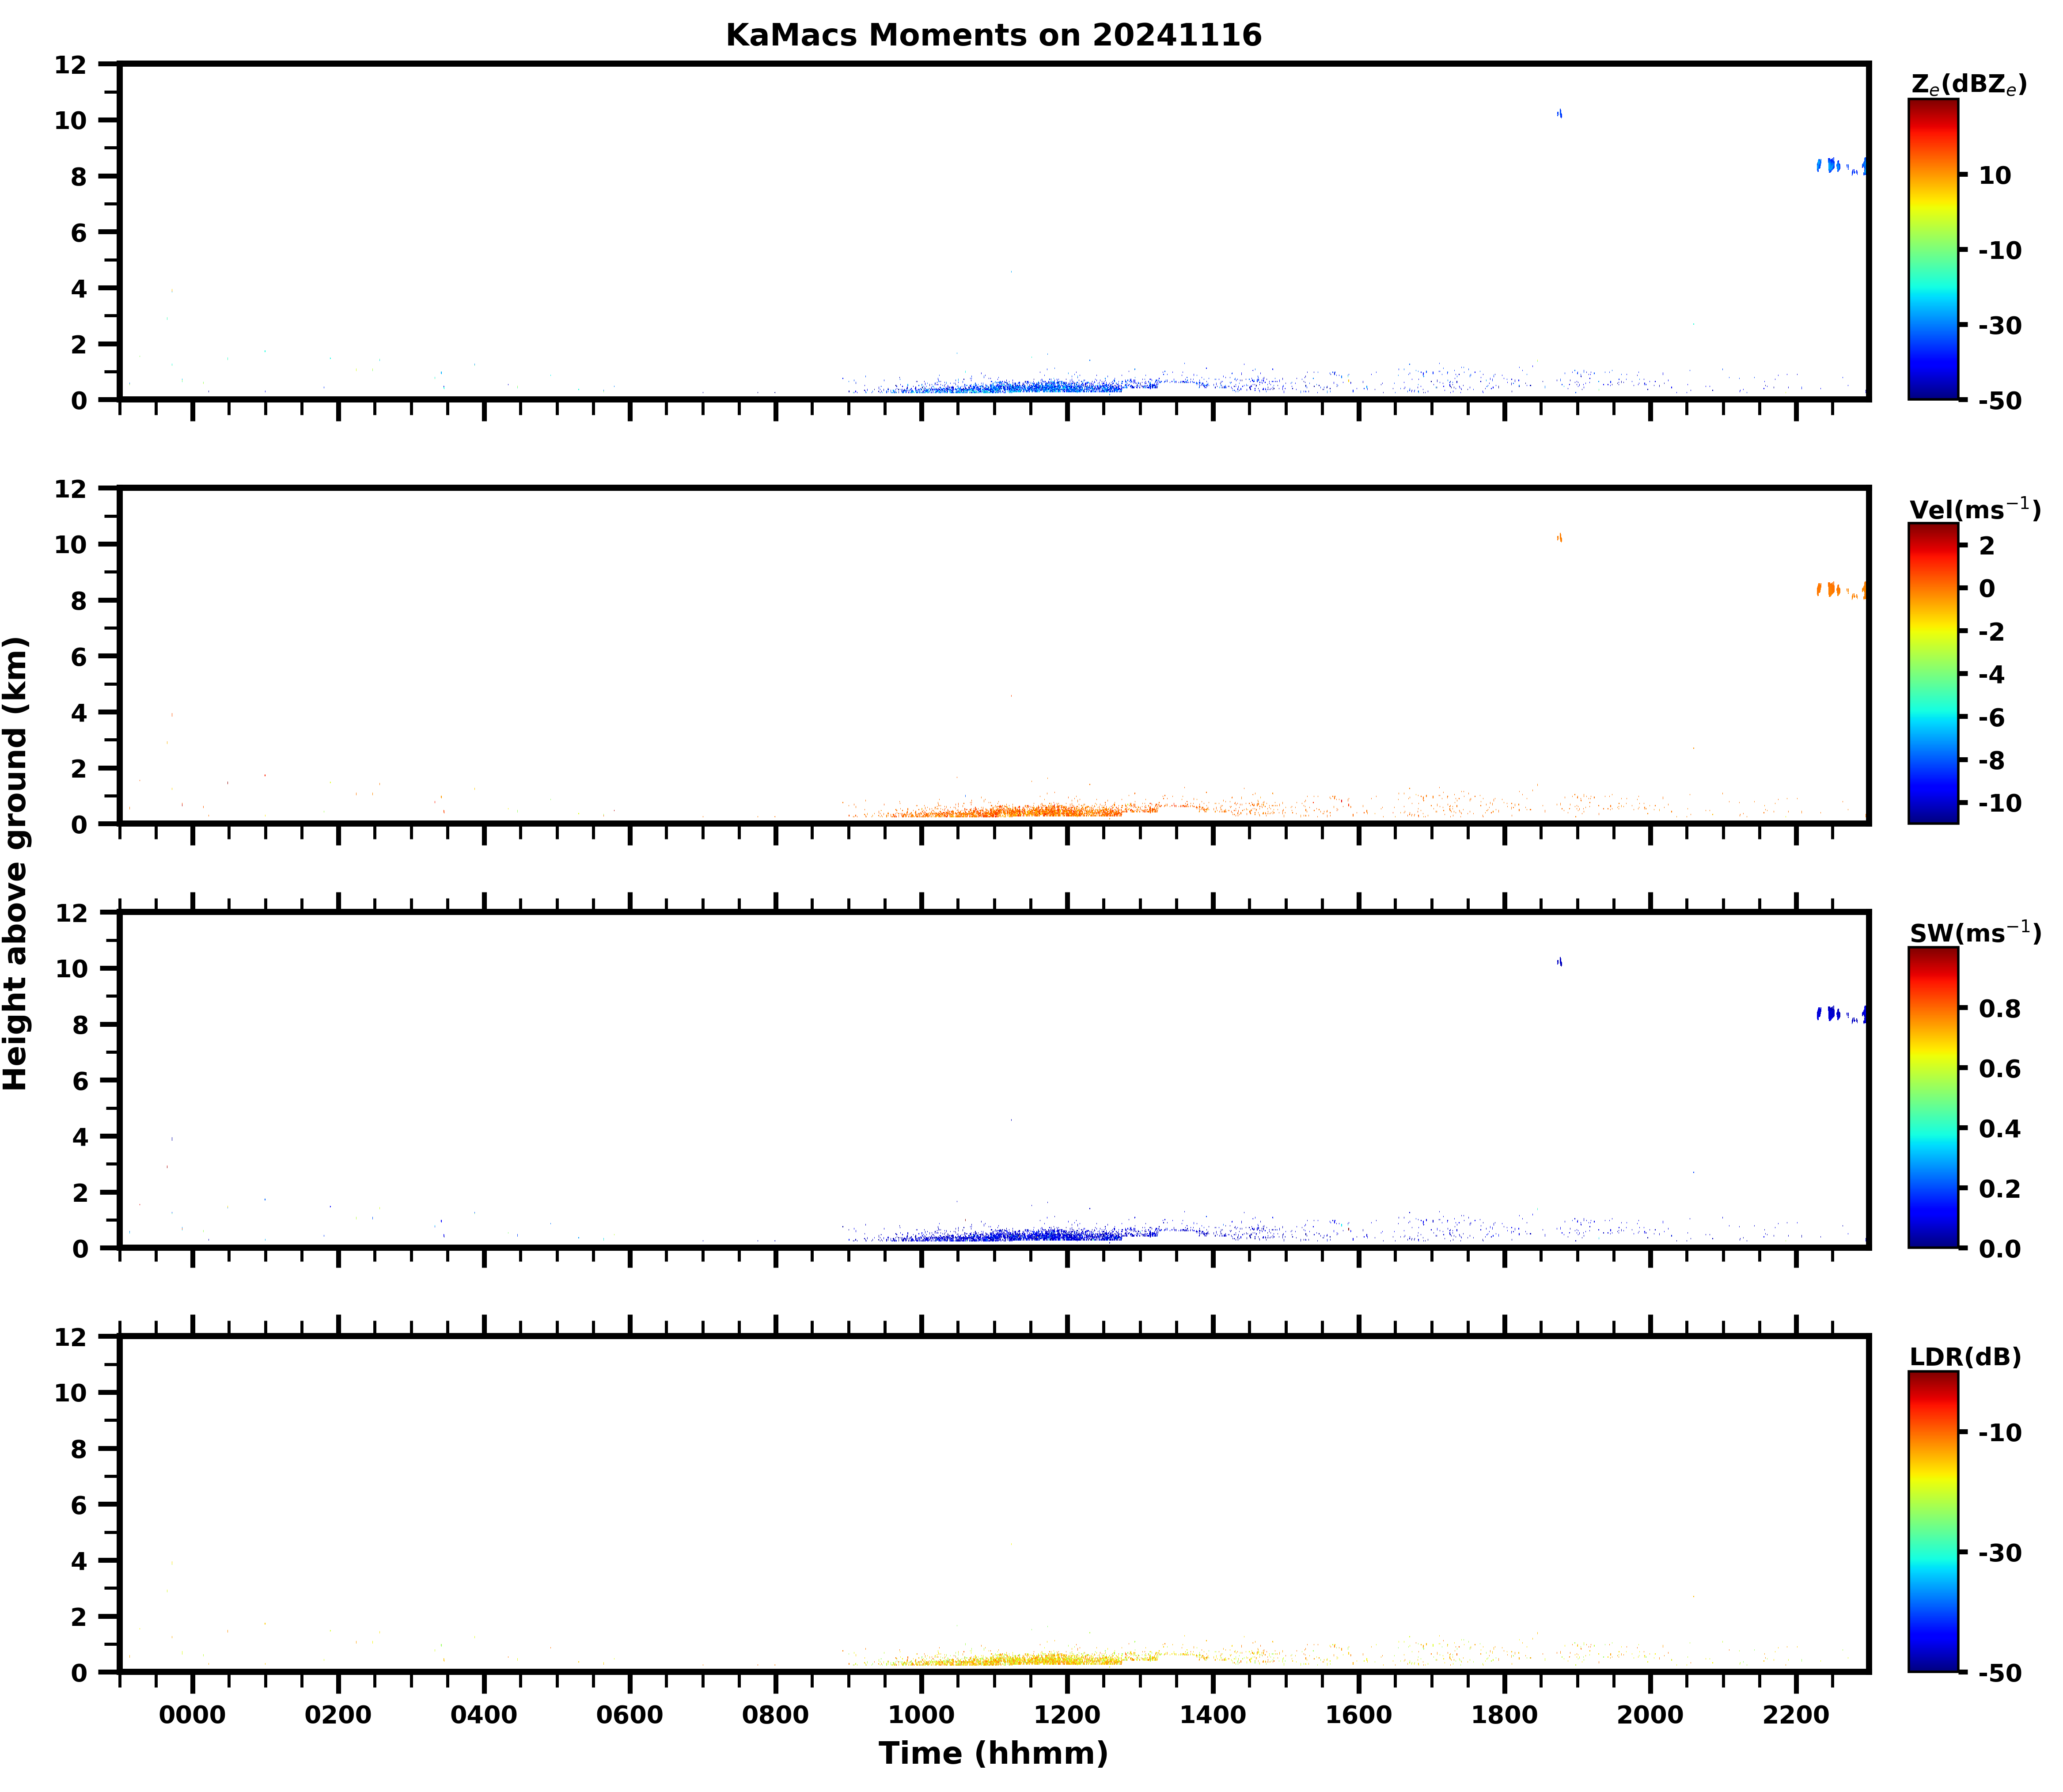Click the LDR(dB) colorbar title
The height and width of the screenshot is (1792, 2063).
click(x=1964, y=1357)
